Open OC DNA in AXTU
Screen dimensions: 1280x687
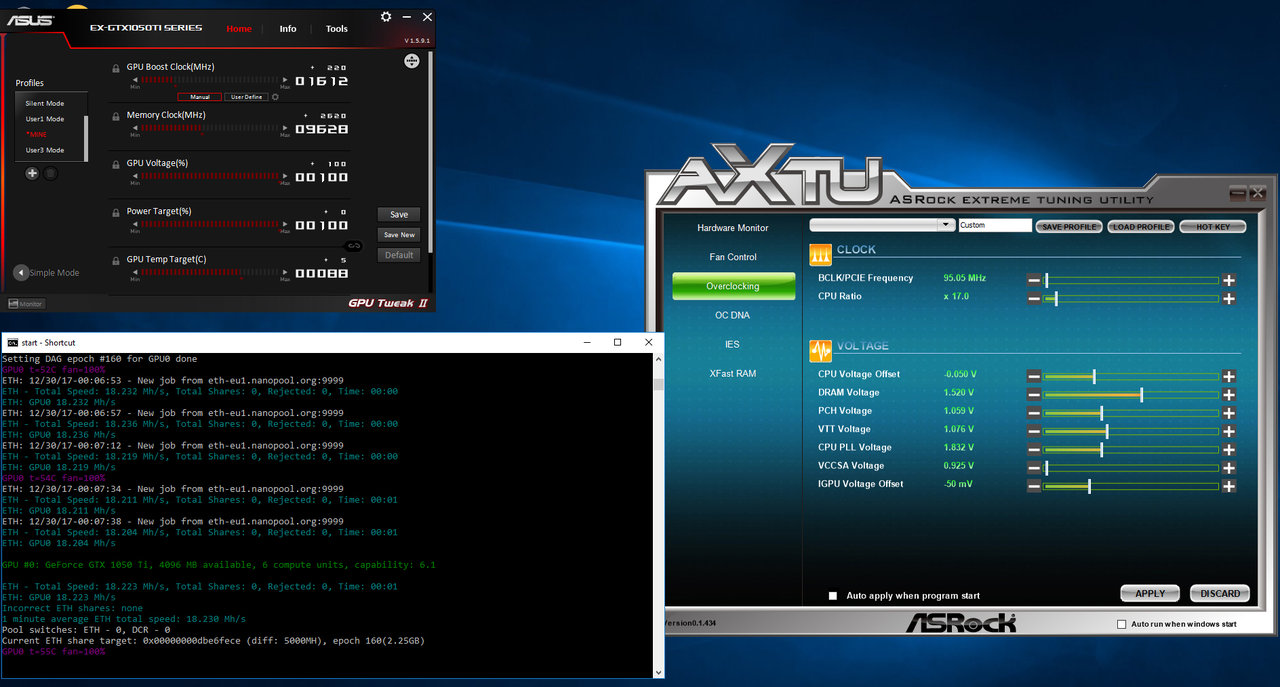733,315
